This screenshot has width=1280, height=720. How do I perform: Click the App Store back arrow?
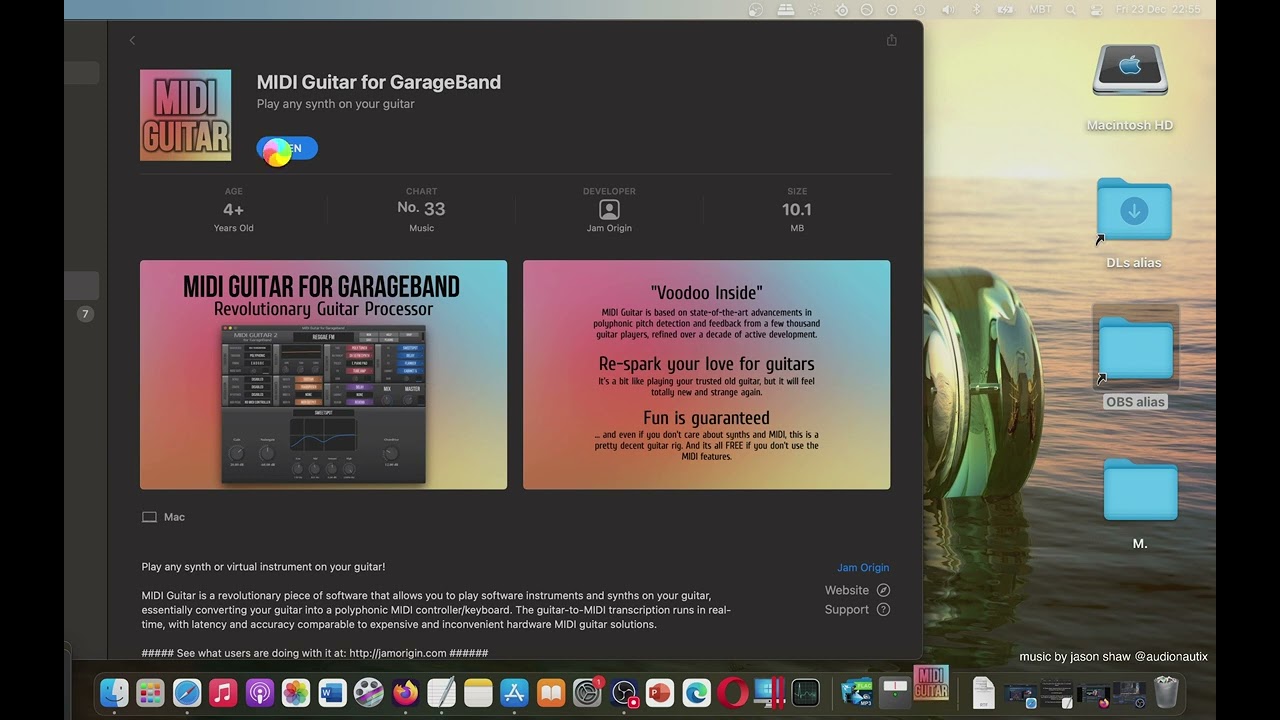pyautogui.click(x=132, y=40)
